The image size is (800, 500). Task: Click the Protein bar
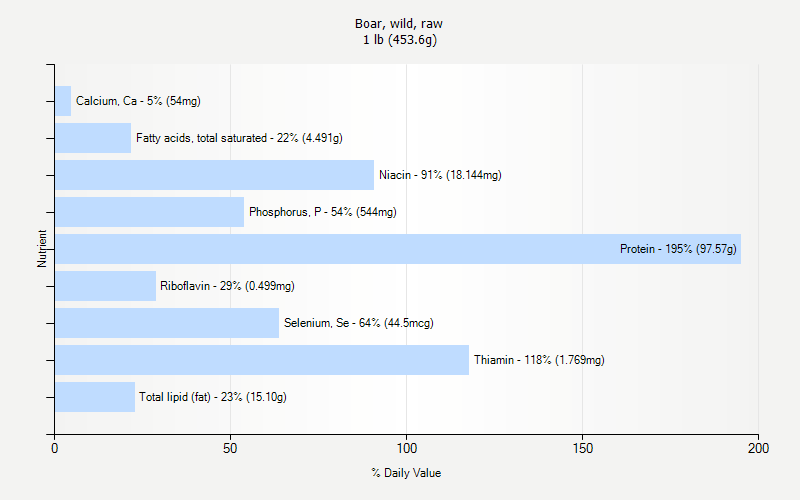(398, 249)
